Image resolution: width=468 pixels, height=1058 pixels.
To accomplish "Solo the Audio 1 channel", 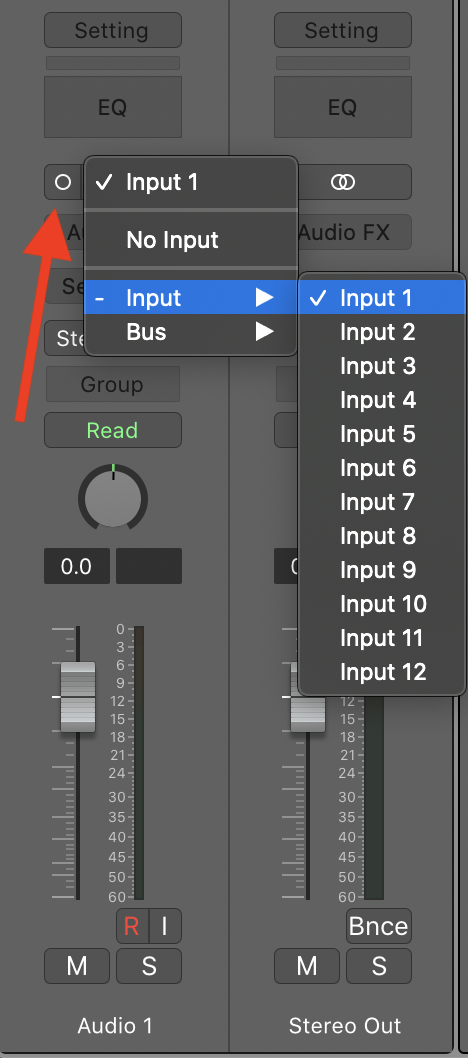I will [149, 966].
